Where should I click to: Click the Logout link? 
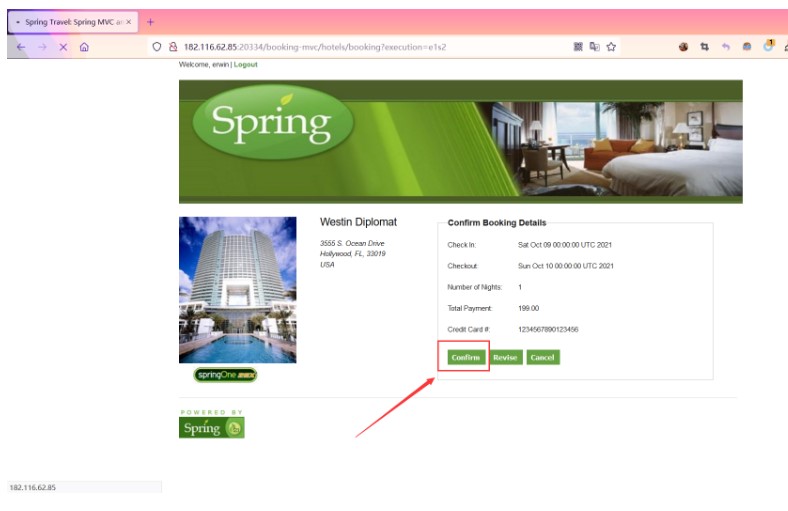[245, 64]
